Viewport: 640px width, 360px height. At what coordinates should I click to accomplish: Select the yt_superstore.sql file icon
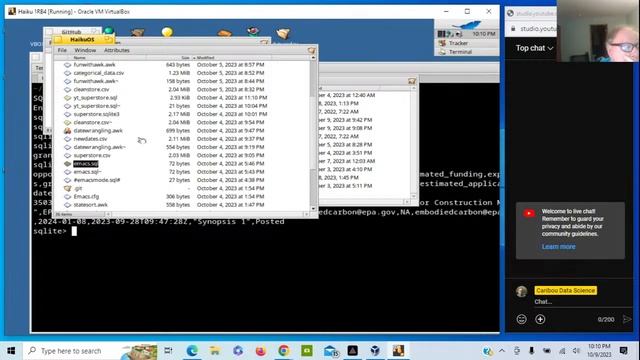click(67, 98)
